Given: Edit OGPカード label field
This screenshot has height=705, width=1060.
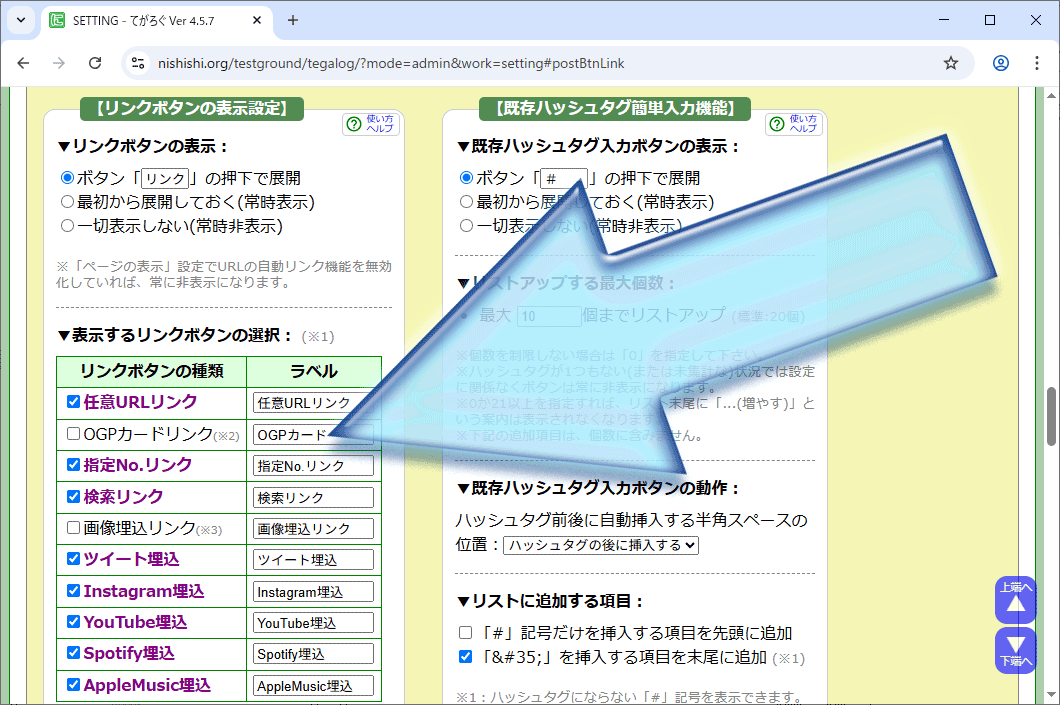Looking at the screenshot, I should click(314, 435).
